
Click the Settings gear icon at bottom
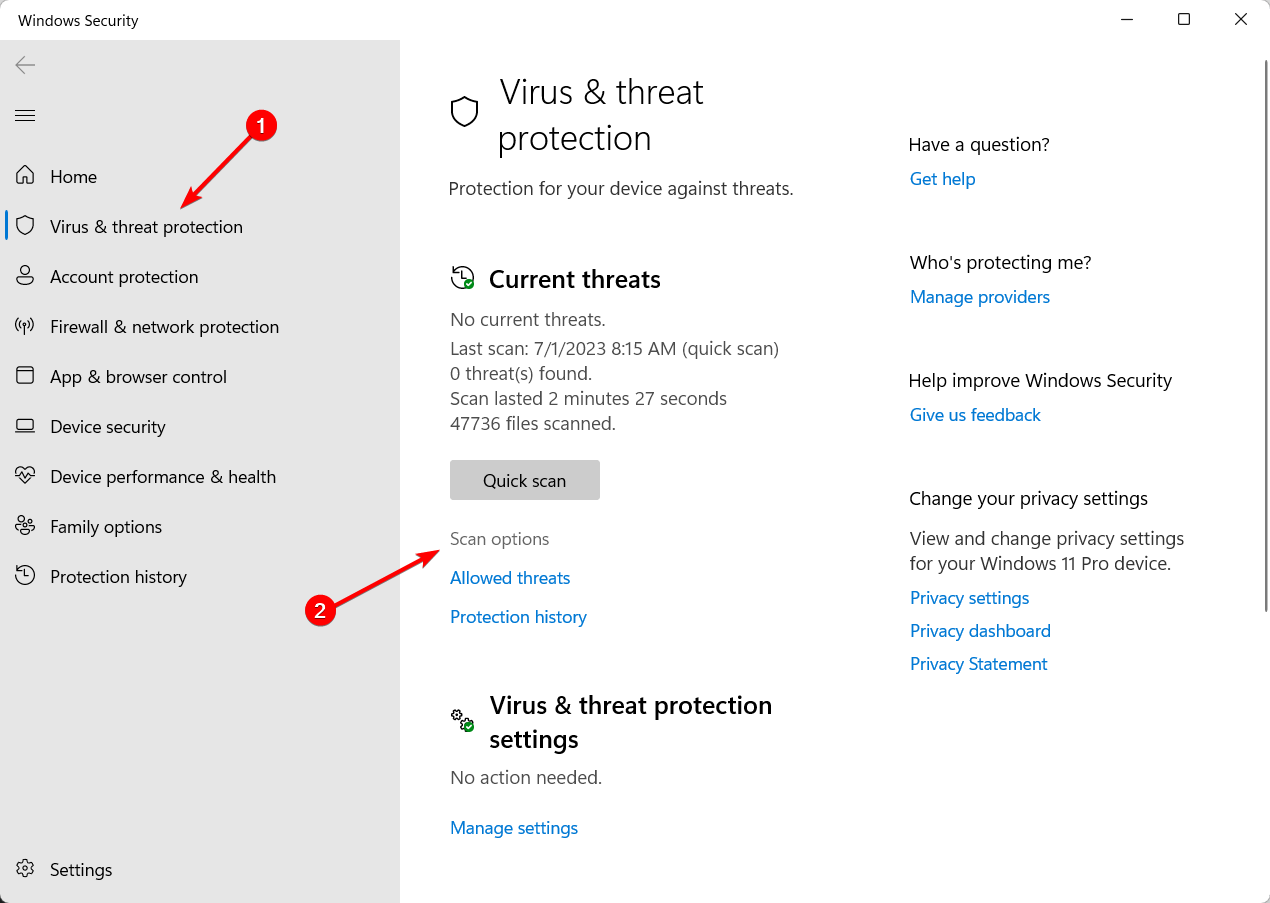(x=25, y=869)
